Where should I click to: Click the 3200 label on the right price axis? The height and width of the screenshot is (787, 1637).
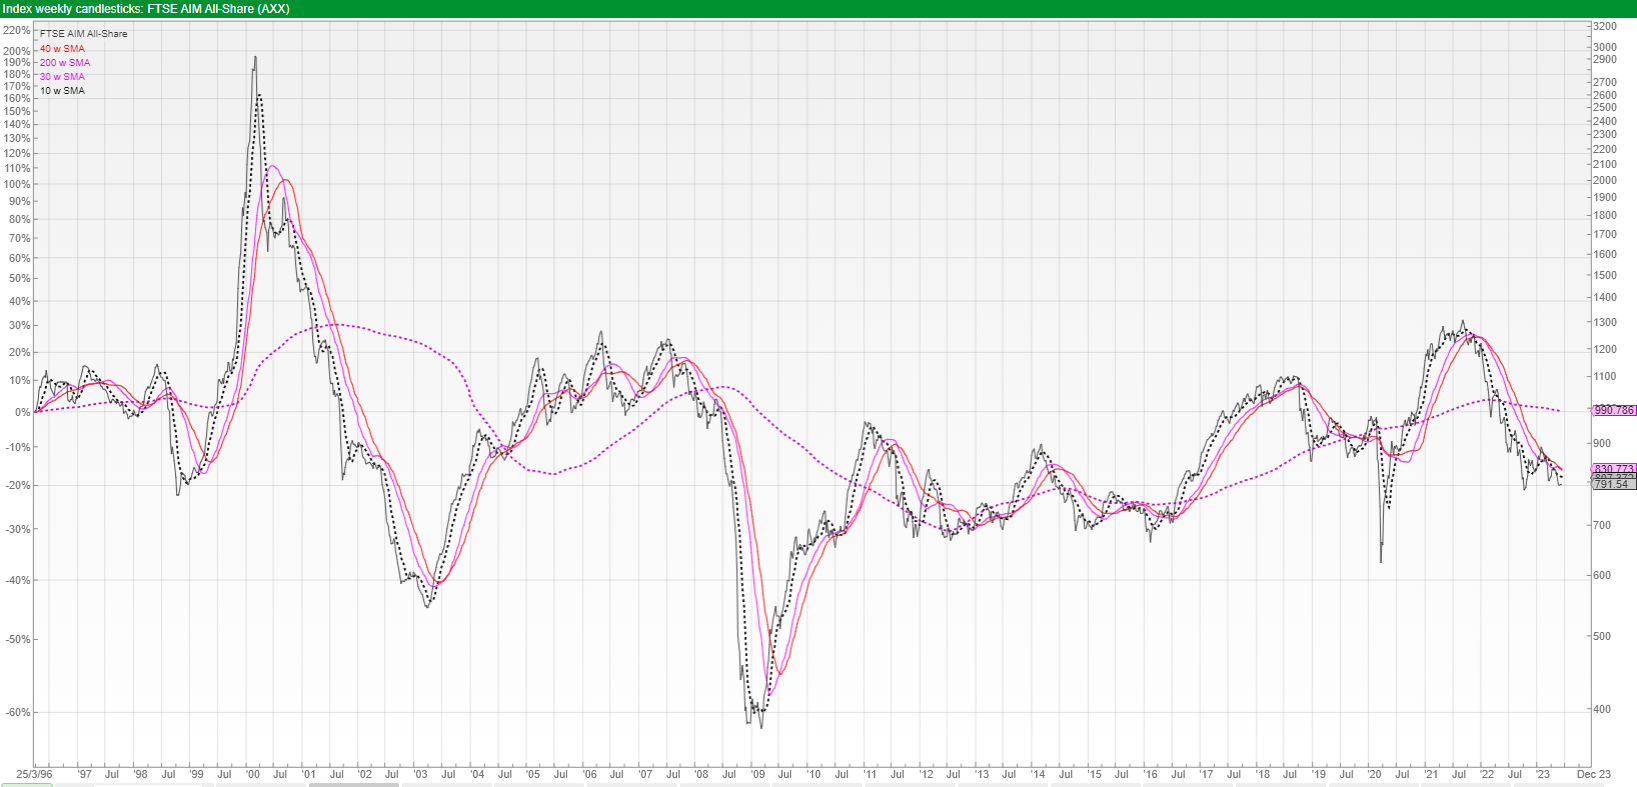pyautogui.click(x=1605, y=27)
